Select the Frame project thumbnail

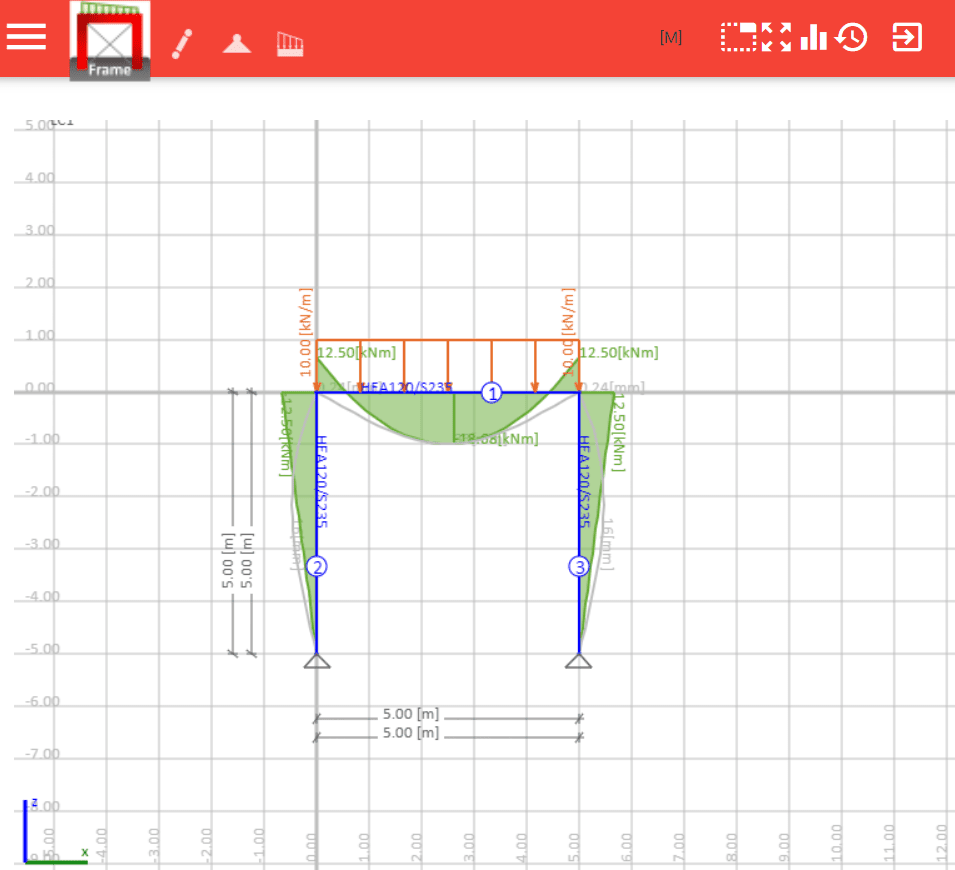109,40
